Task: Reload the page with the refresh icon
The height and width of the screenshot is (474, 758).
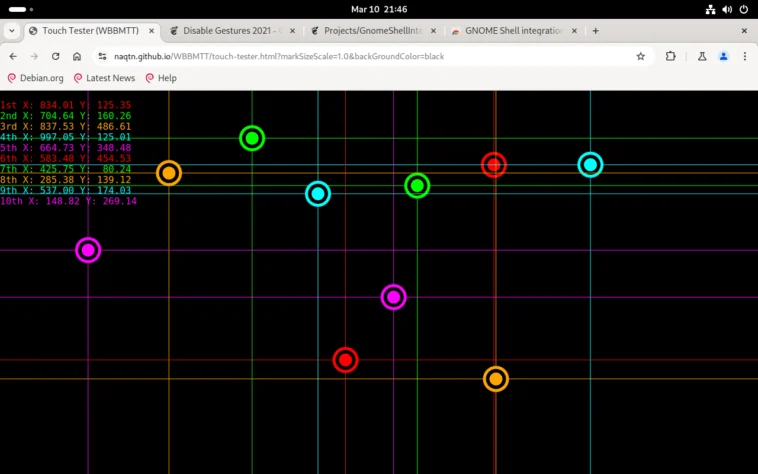Action: pyautogui.click(x=56, y=57)
